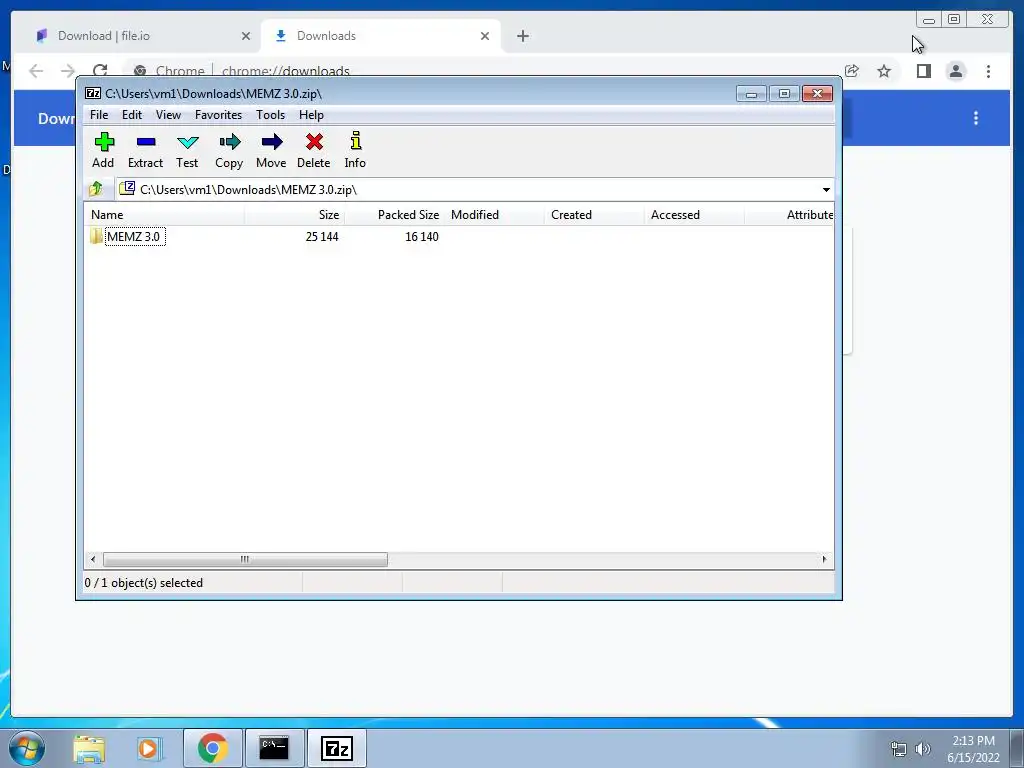1024x768 pixels.
Task: Click the size value 25 144
Action: 322,237
